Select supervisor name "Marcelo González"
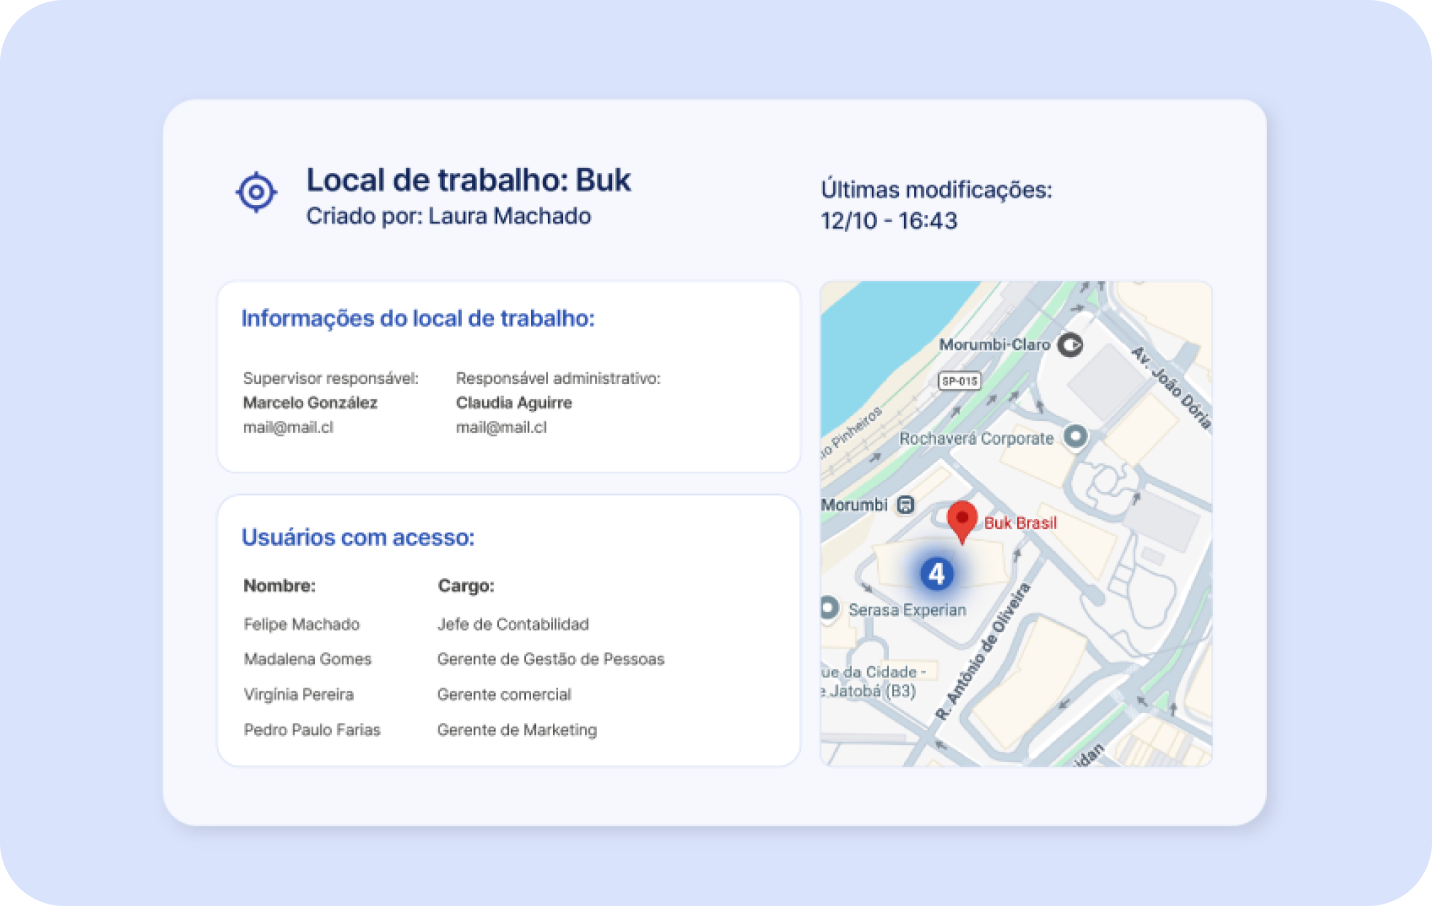The width and height of the screenshot is (1432, 906). 310,403
